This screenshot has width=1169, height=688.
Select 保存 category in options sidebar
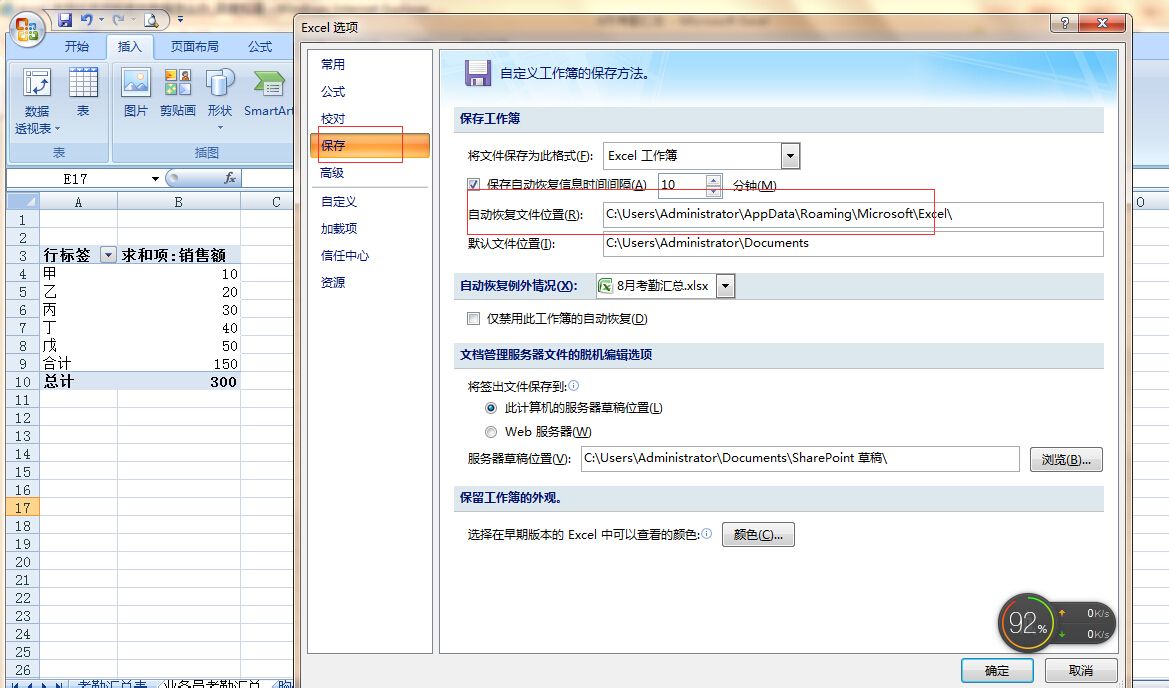370,145
